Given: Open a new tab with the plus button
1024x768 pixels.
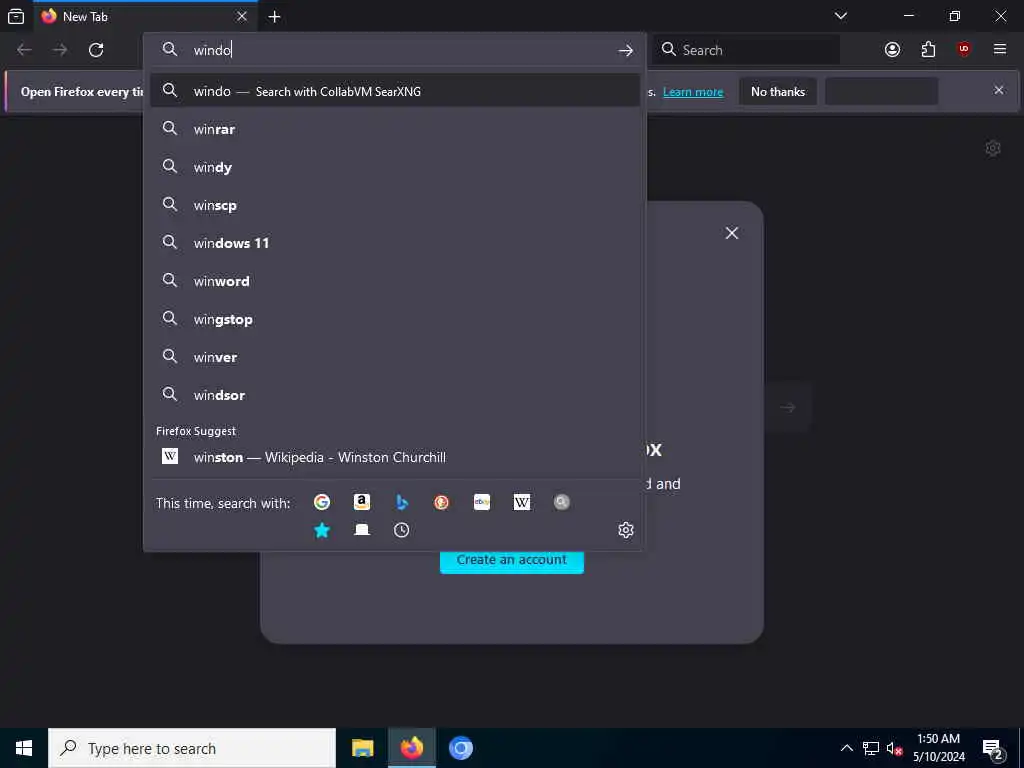Looking at the screenshot, I should tap(274, 17).
